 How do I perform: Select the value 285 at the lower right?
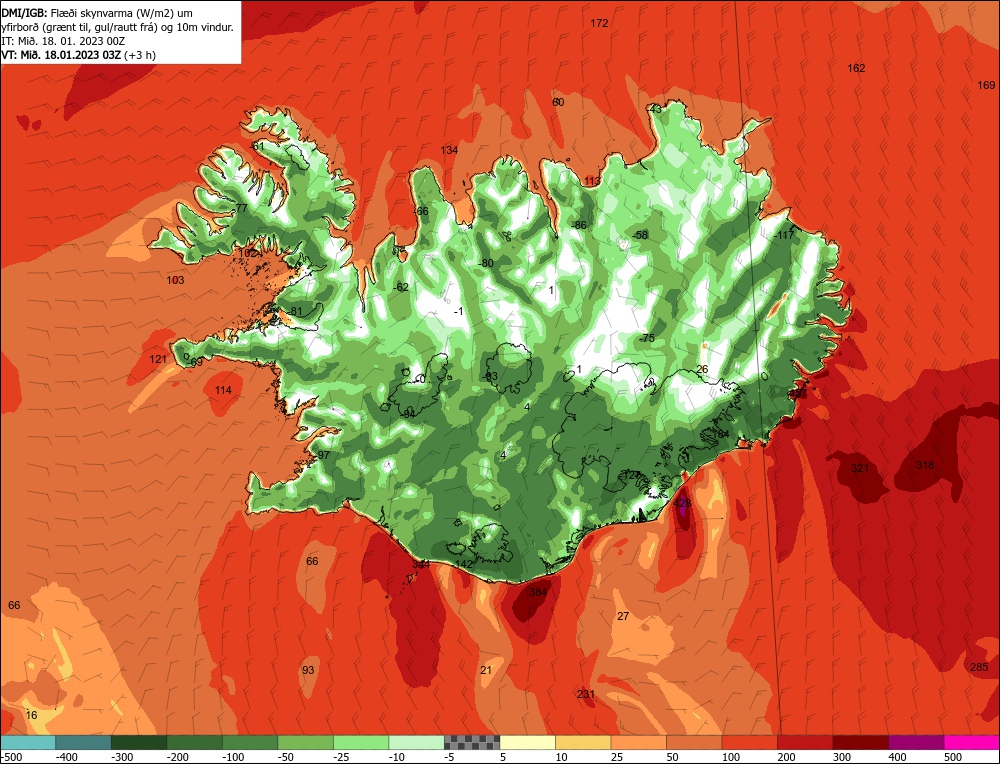click(x=978, y=667)
